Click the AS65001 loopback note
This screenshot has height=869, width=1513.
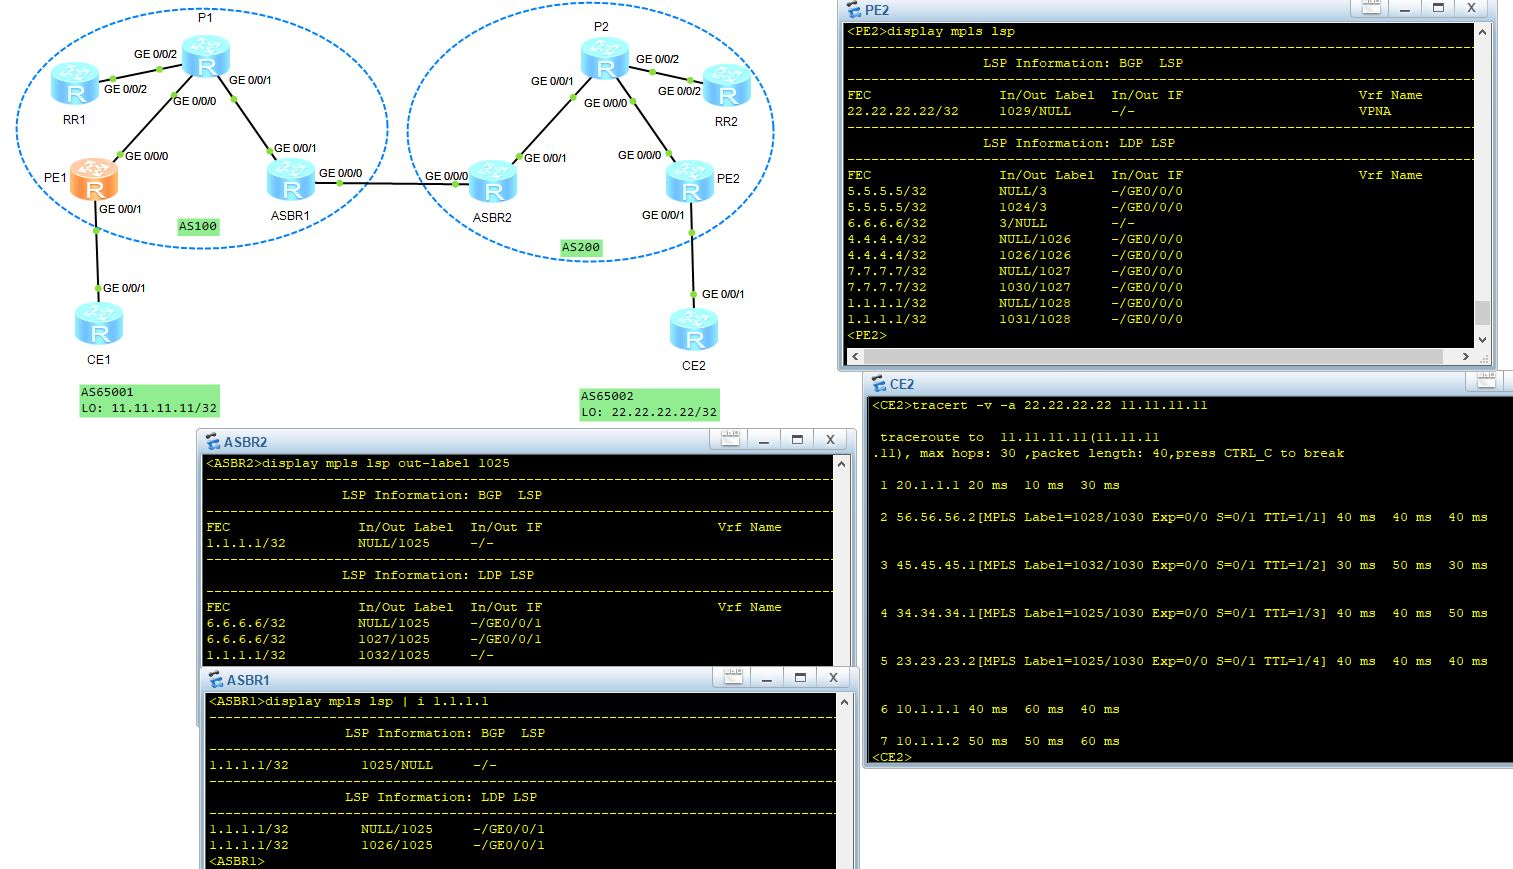point(149,400)
